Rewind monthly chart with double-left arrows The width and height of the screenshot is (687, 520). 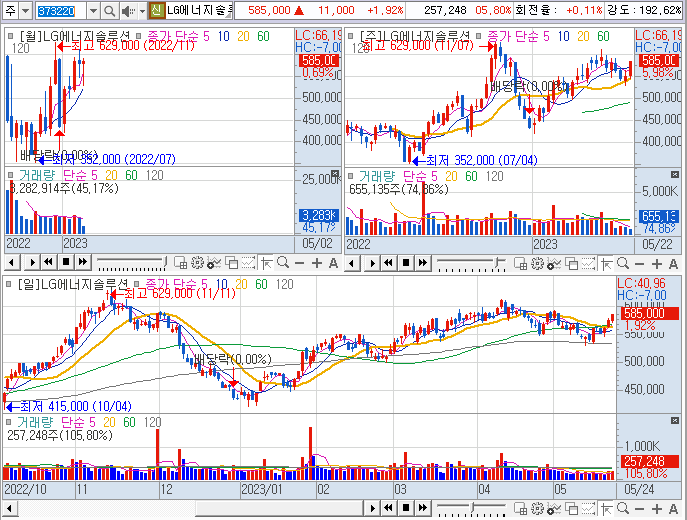click(x=48, y=263)
